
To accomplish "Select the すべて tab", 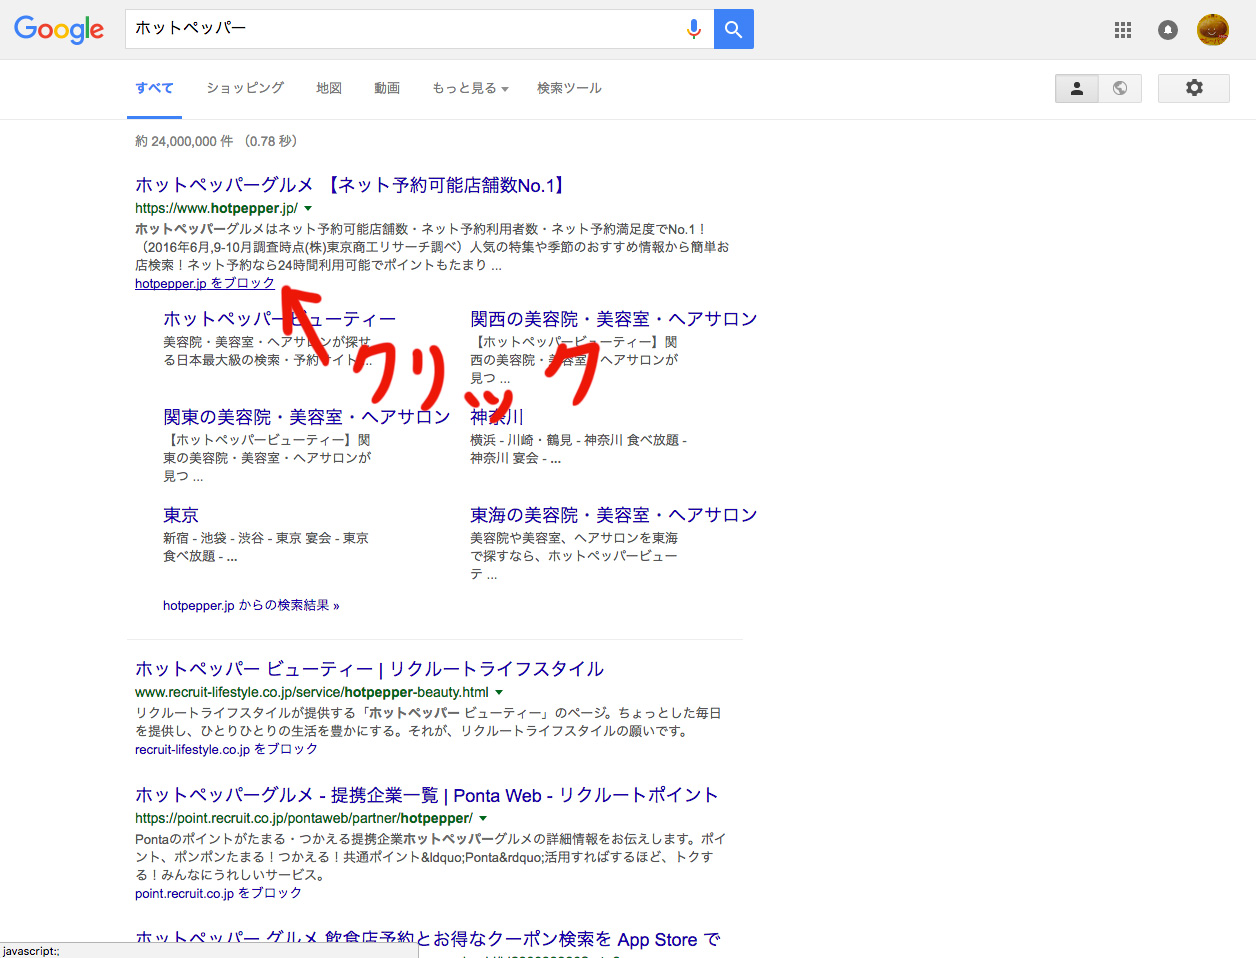I will point(155,88).
